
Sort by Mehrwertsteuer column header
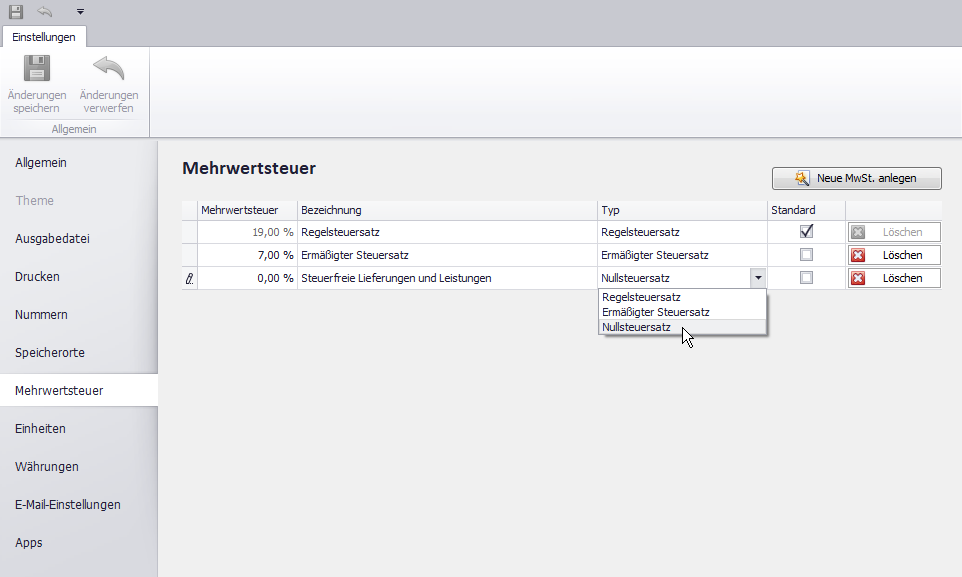[x=247, y=210]
